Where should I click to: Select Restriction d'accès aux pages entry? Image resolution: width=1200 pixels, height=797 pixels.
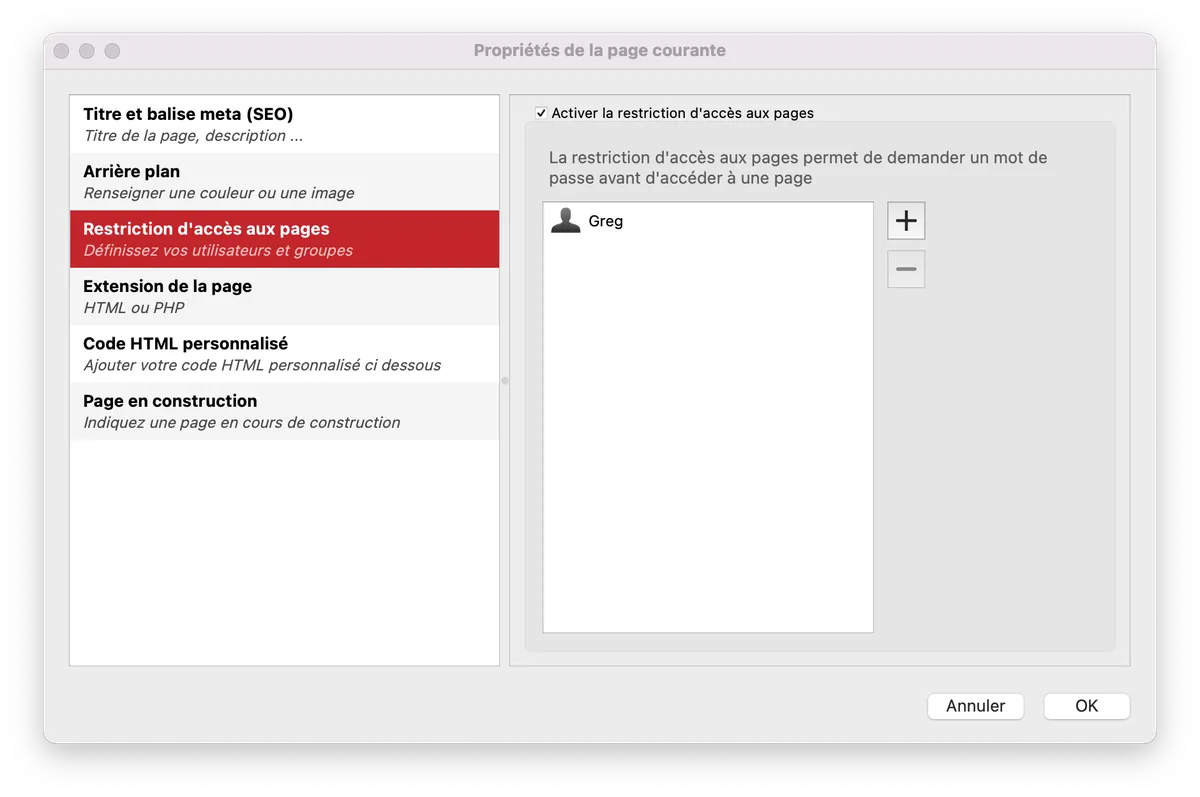click(x=284, y=239)
